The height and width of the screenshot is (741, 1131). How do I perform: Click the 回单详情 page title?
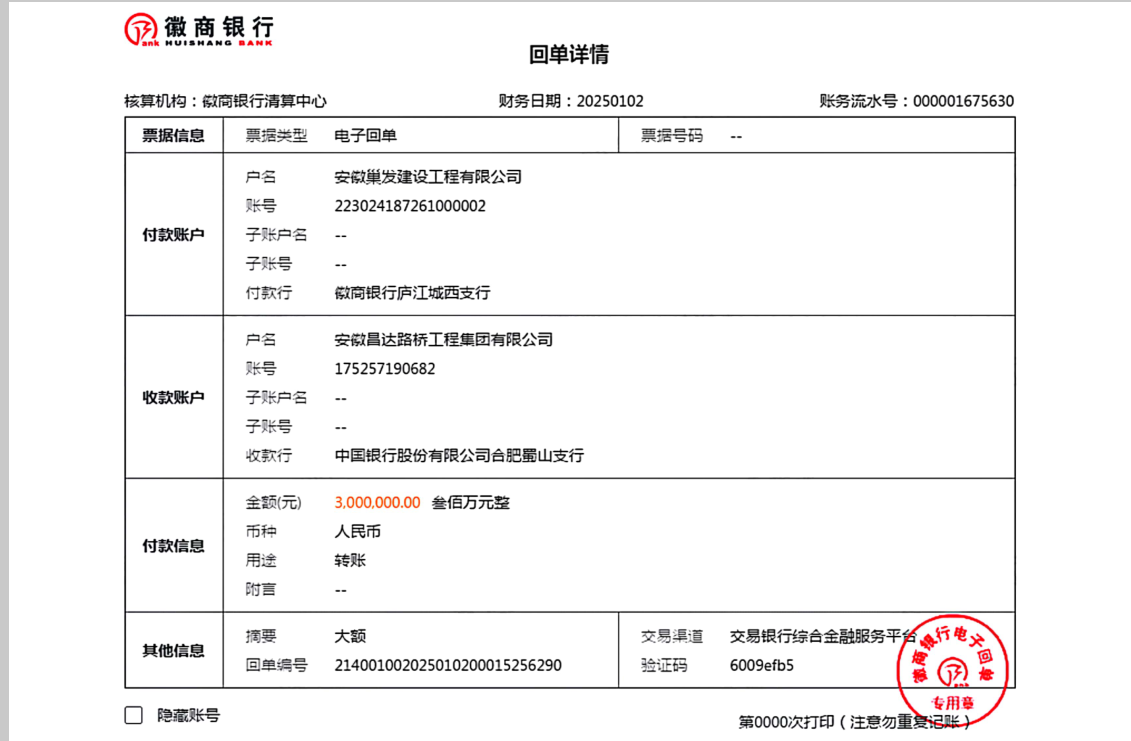(x=569, y=55)
